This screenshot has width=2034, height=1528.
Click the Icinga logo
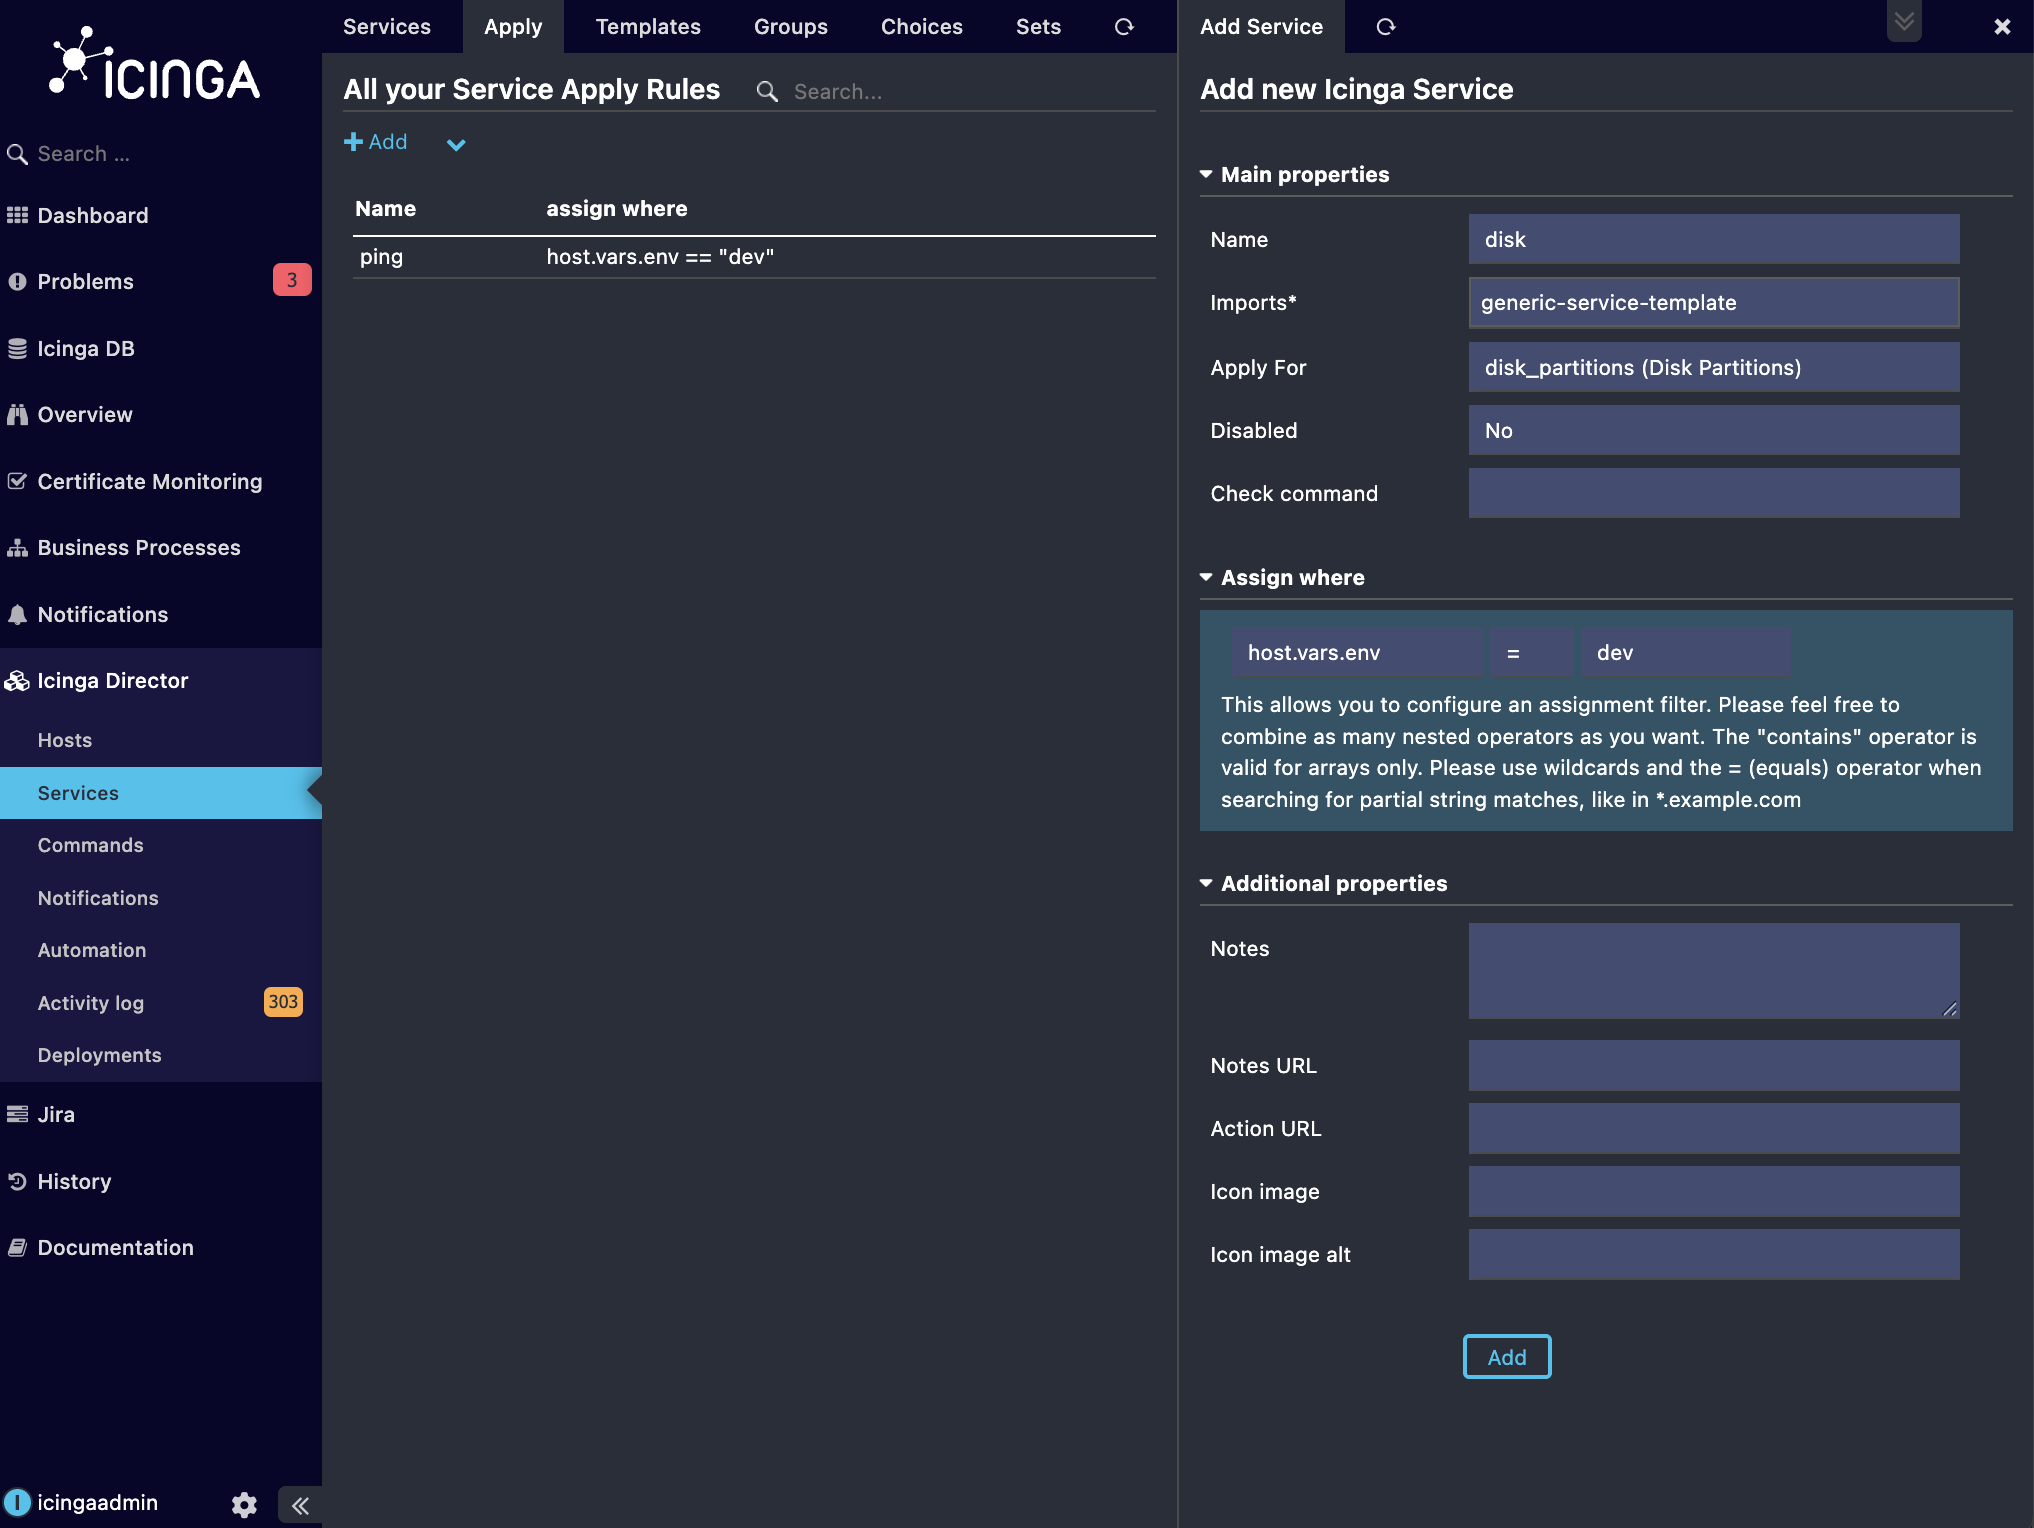click(155, 66)
